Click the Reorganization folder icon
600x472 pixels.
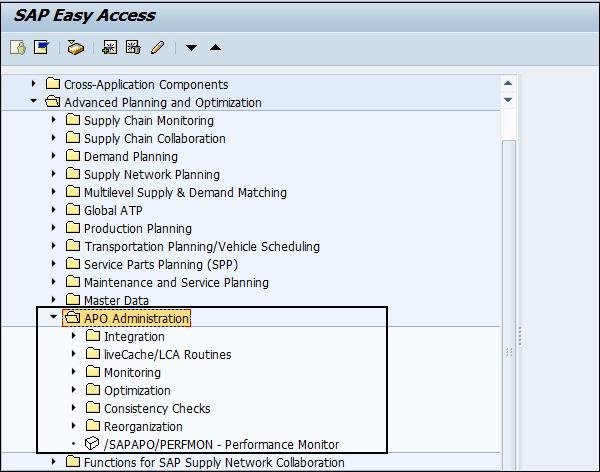point(93,425)
